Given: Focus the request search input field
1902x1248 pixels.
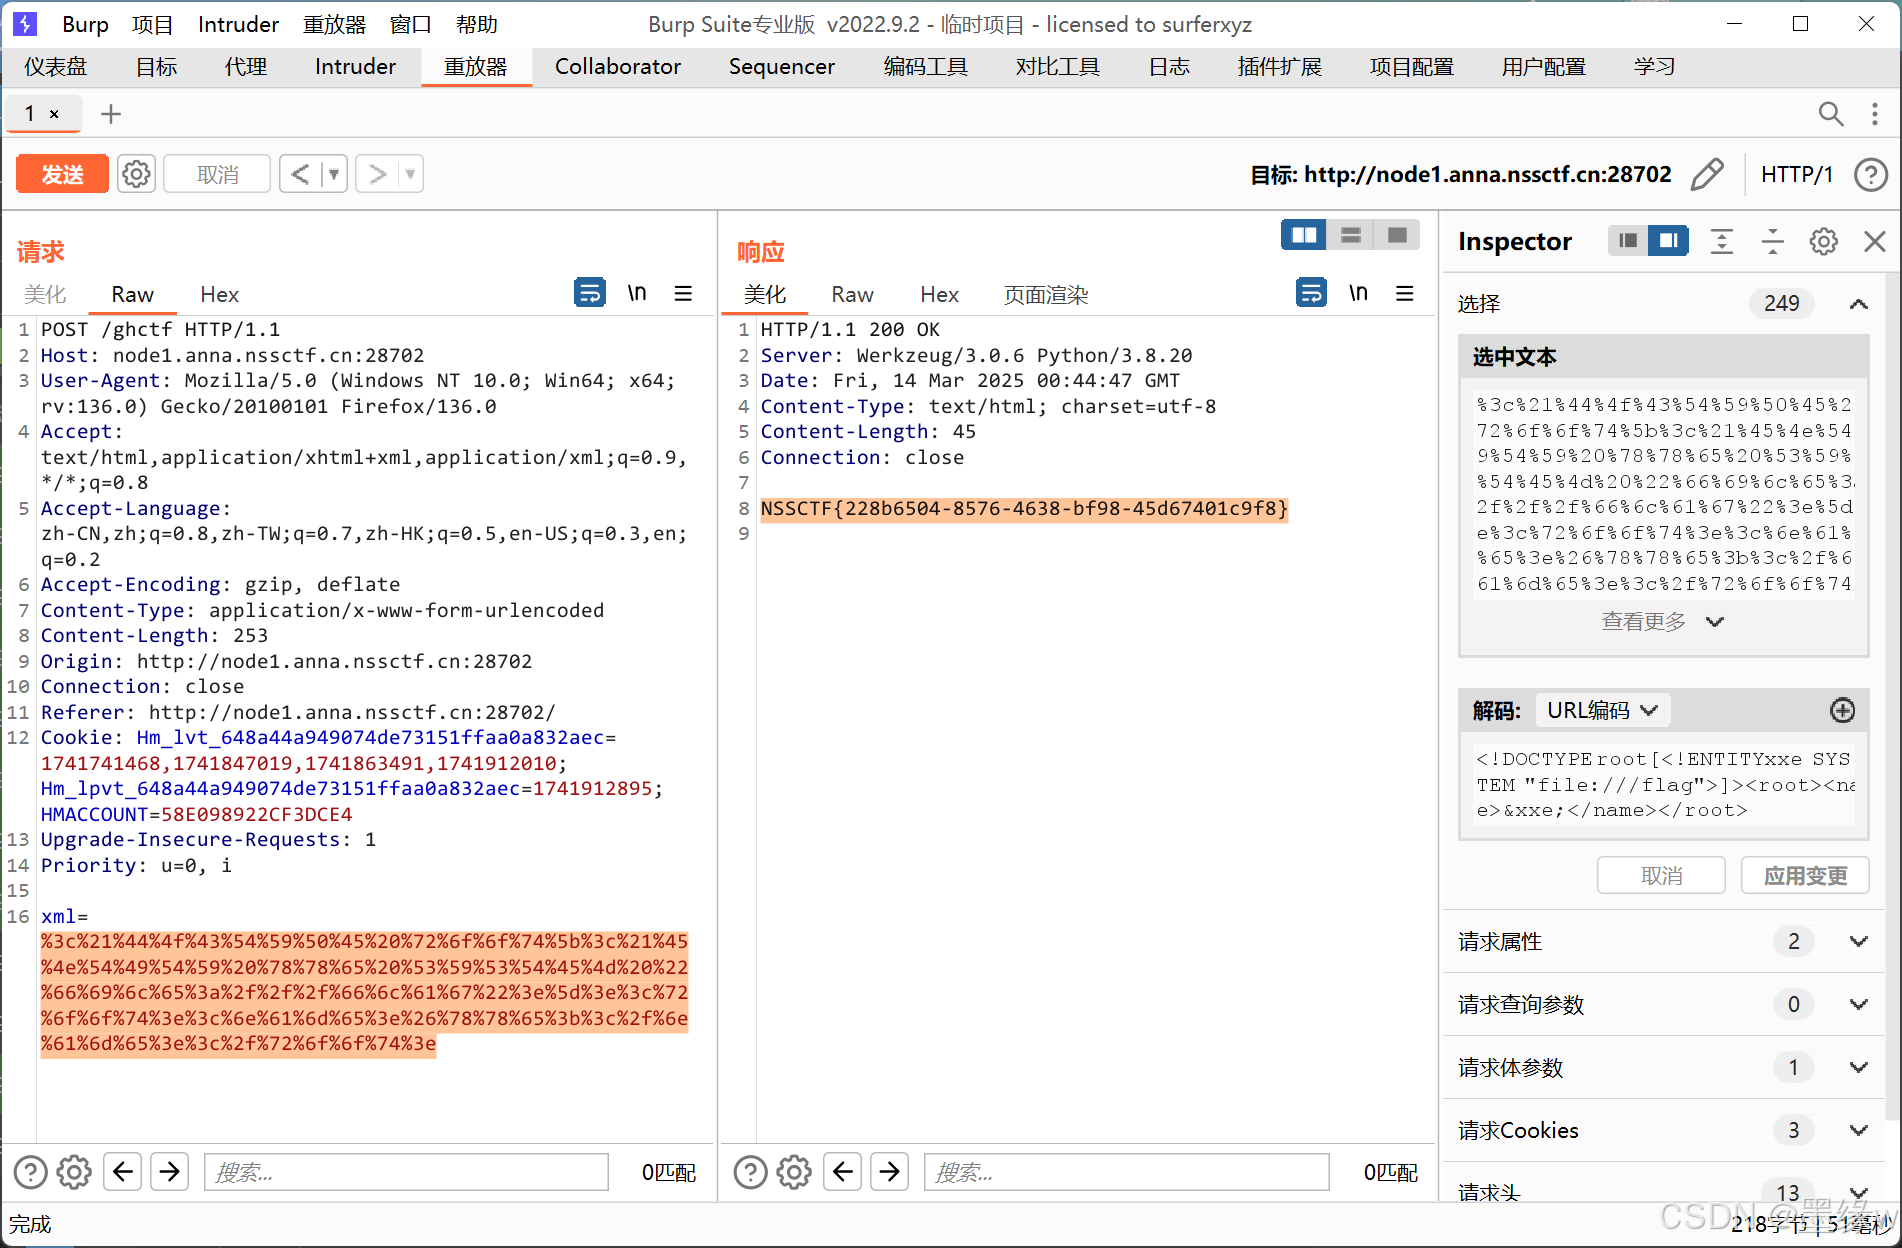Looking at the screenshot, I should click(406, 1172).
